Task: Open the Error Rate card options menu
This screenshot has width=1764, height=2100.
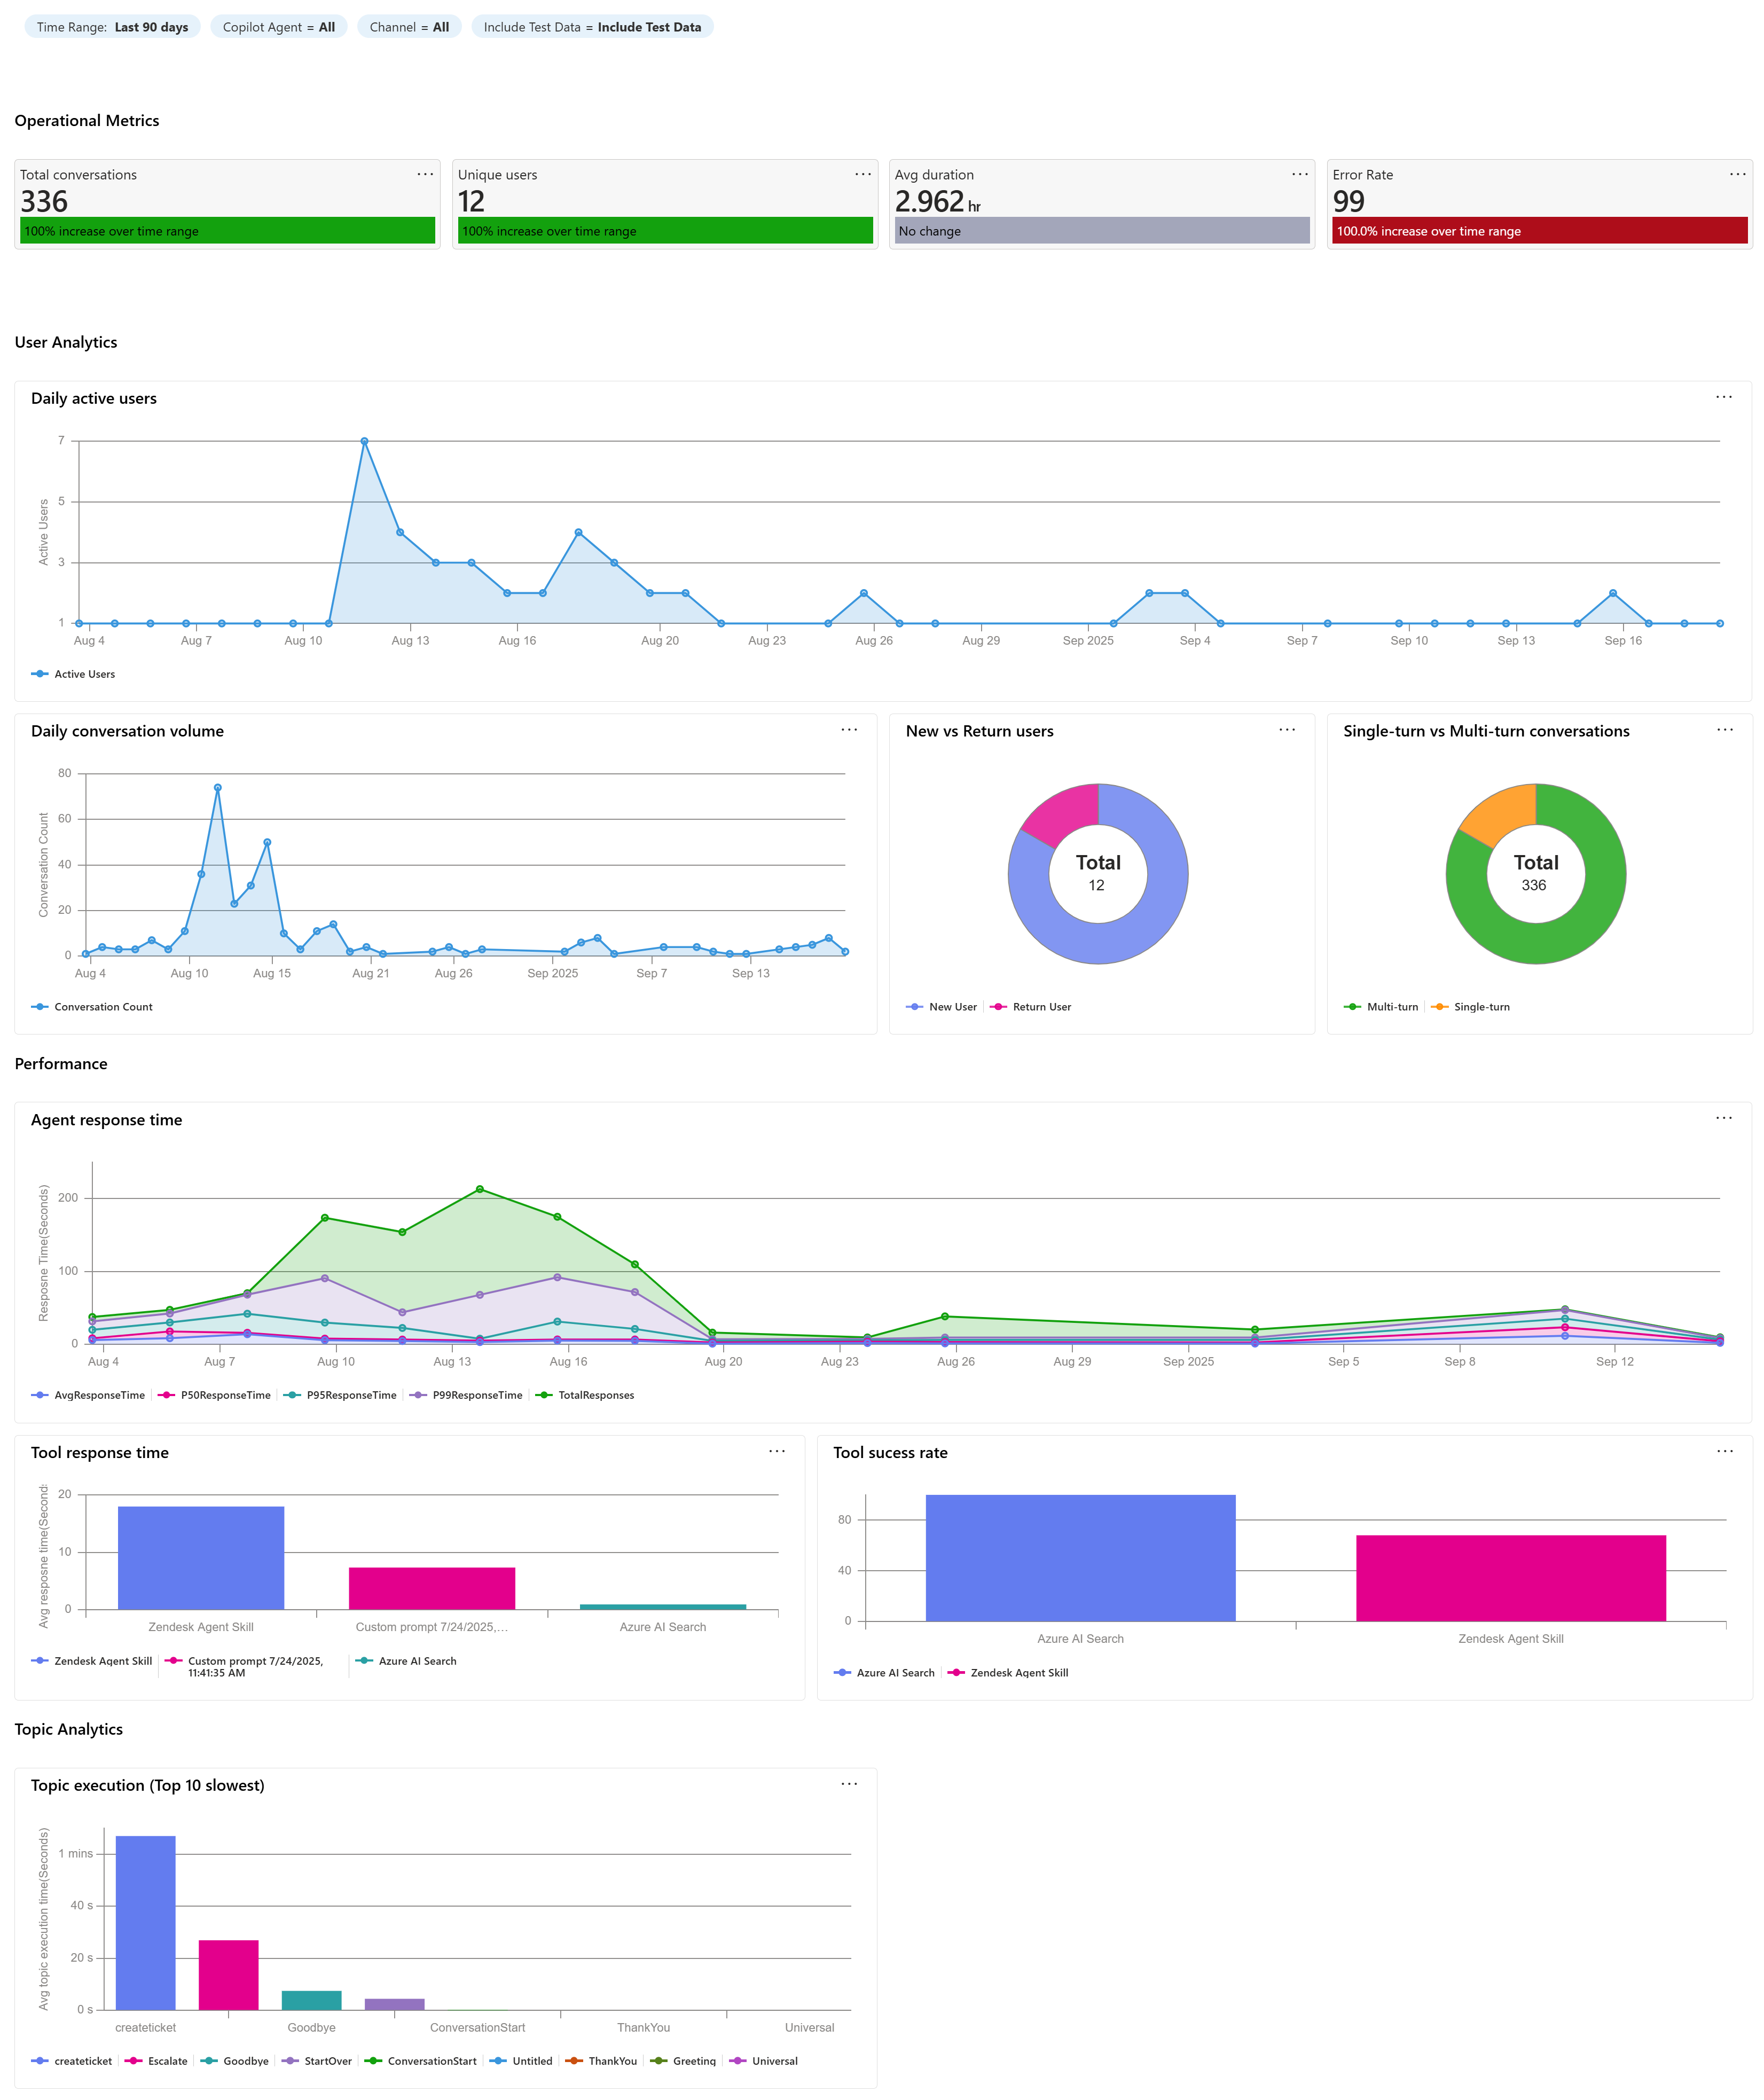Action: click(x=1737, y=174)
